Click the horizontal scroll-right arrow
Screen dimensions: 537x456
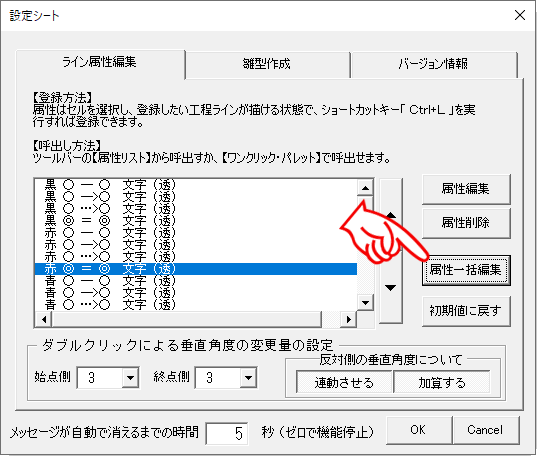click(349, 319)
